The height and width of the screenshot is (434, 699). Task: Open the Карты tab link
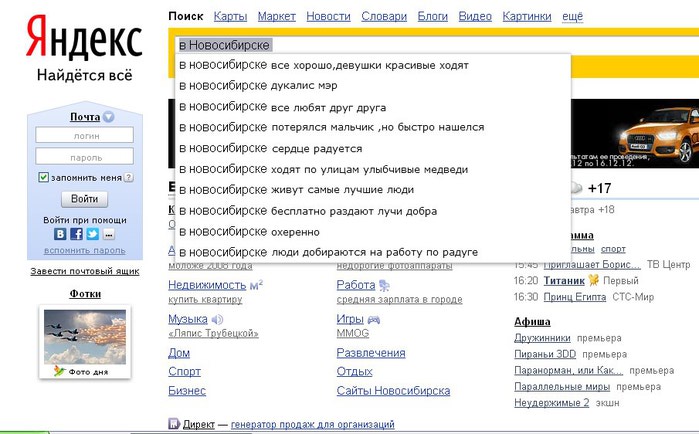(230, 16)
